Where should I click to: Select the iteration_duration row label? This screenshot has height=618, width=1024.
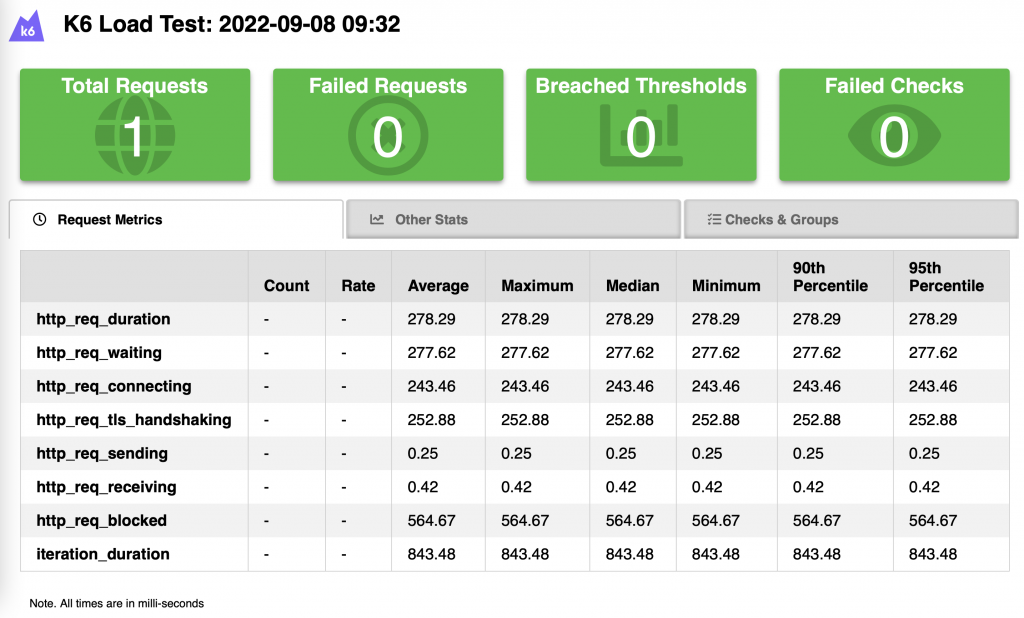(103, 554)
